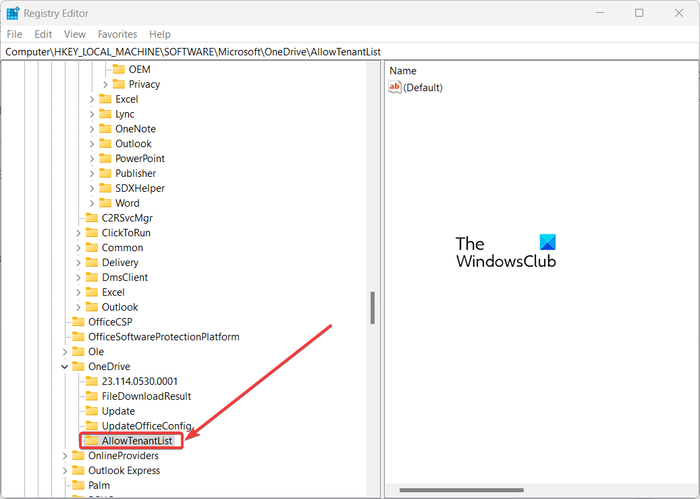Select the OneNote folder icon
The width and height of the screenshot is (700, 499).
click(105, 129)
